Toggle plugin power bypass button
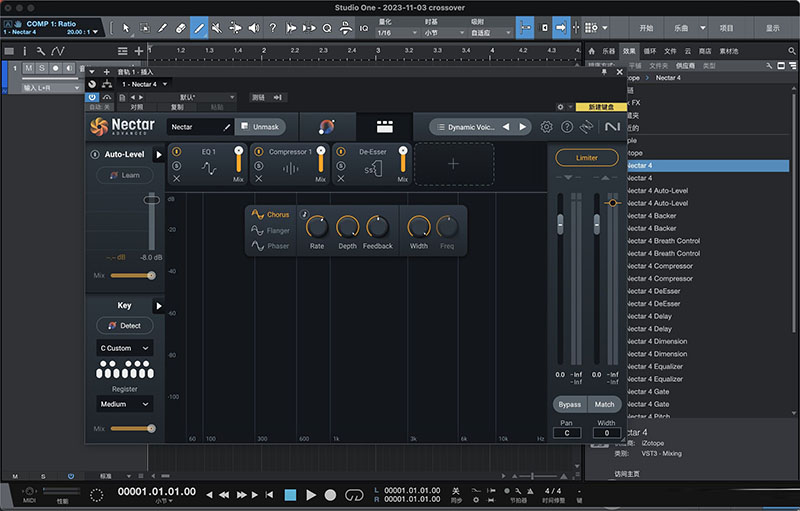Image resolution: width=800 pixels, height=511 pixels. (92, 97)
